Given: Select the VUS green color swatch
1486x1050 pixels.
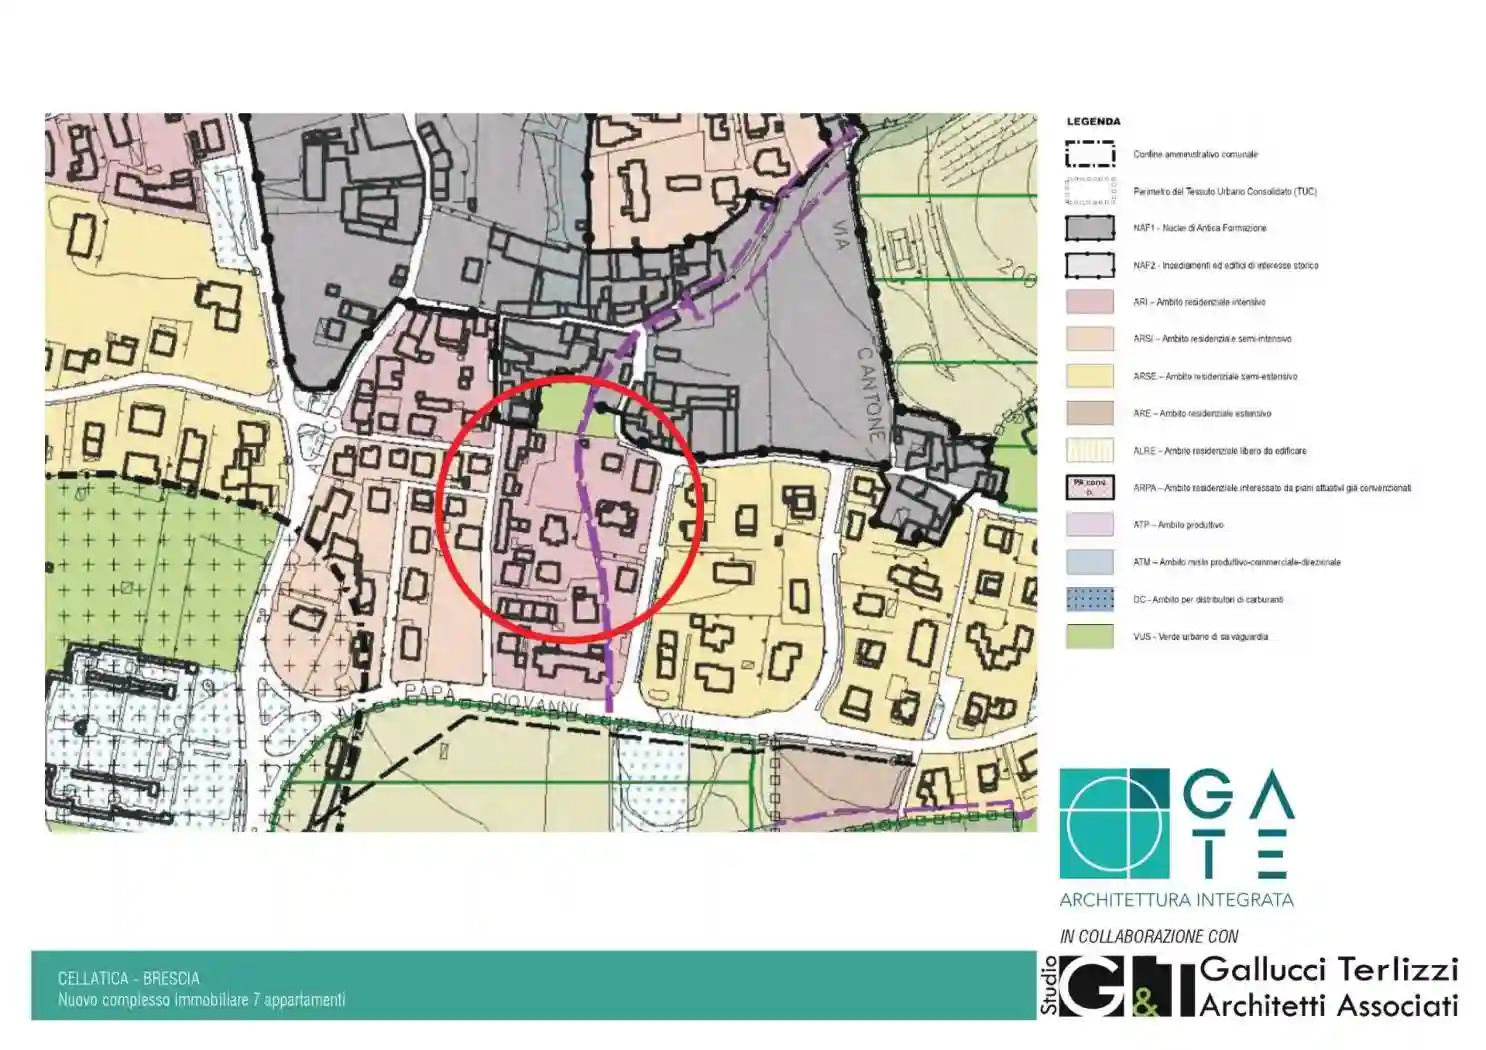Looking at the screenshot, I should click(1089, 636).
